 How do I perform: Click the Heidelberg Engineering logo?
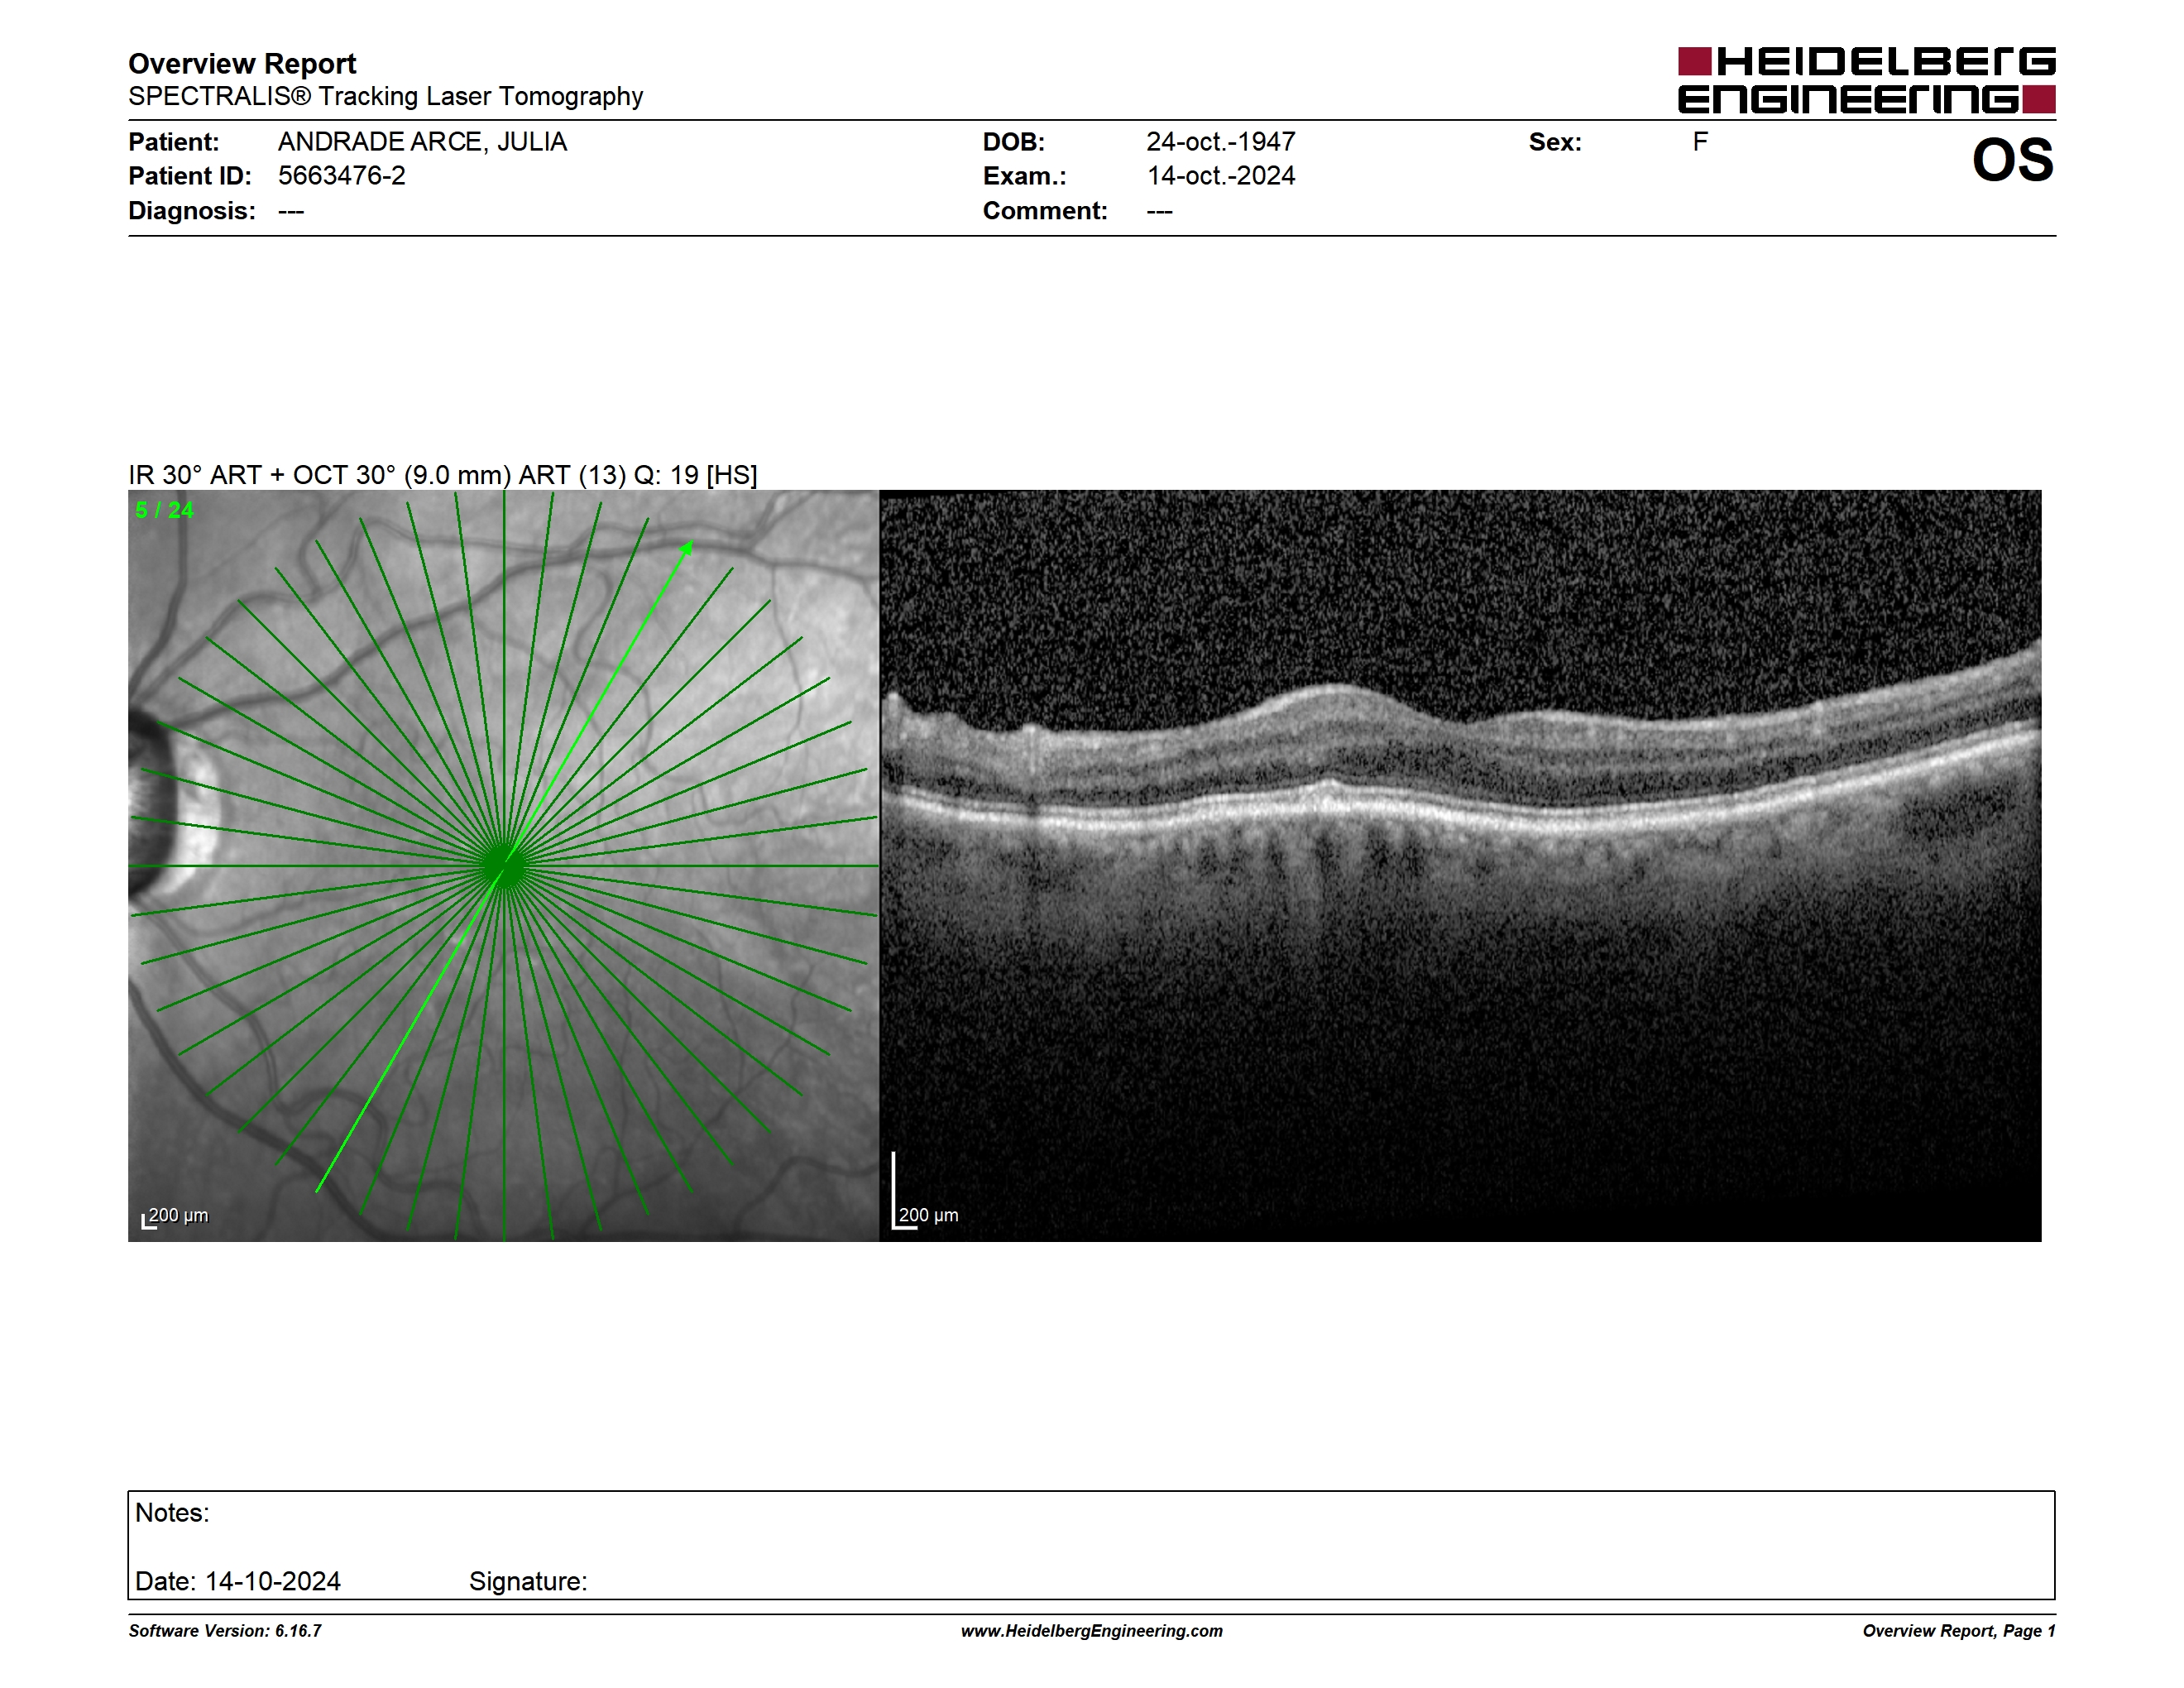coord(1866,80)
